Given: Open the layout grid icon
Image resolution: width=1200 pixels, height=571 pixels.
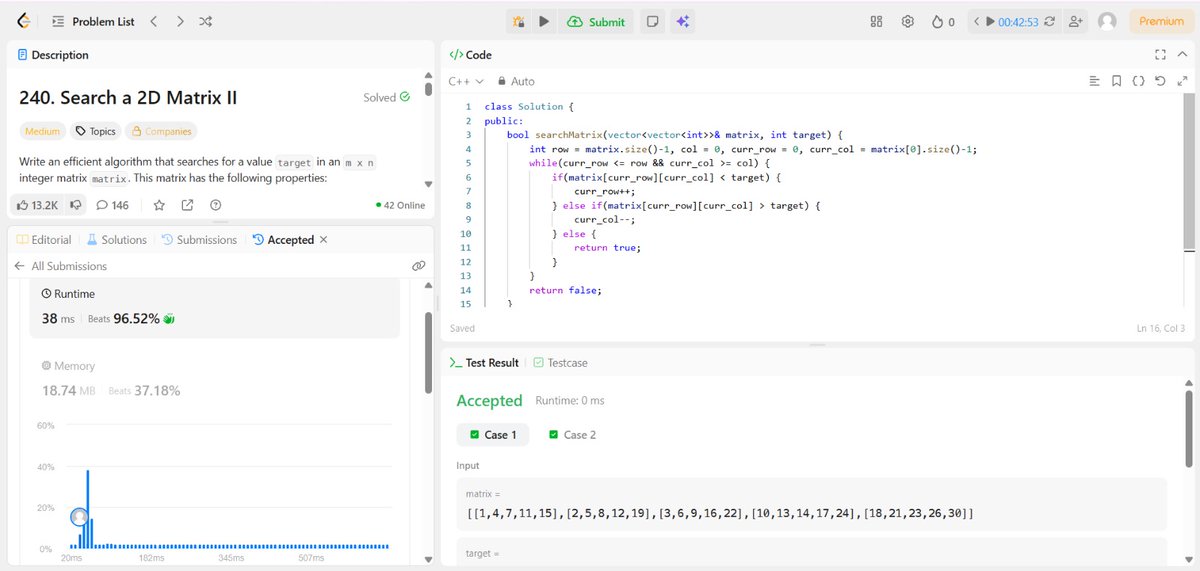Looking at the screenshot, I should click(877, 21).
